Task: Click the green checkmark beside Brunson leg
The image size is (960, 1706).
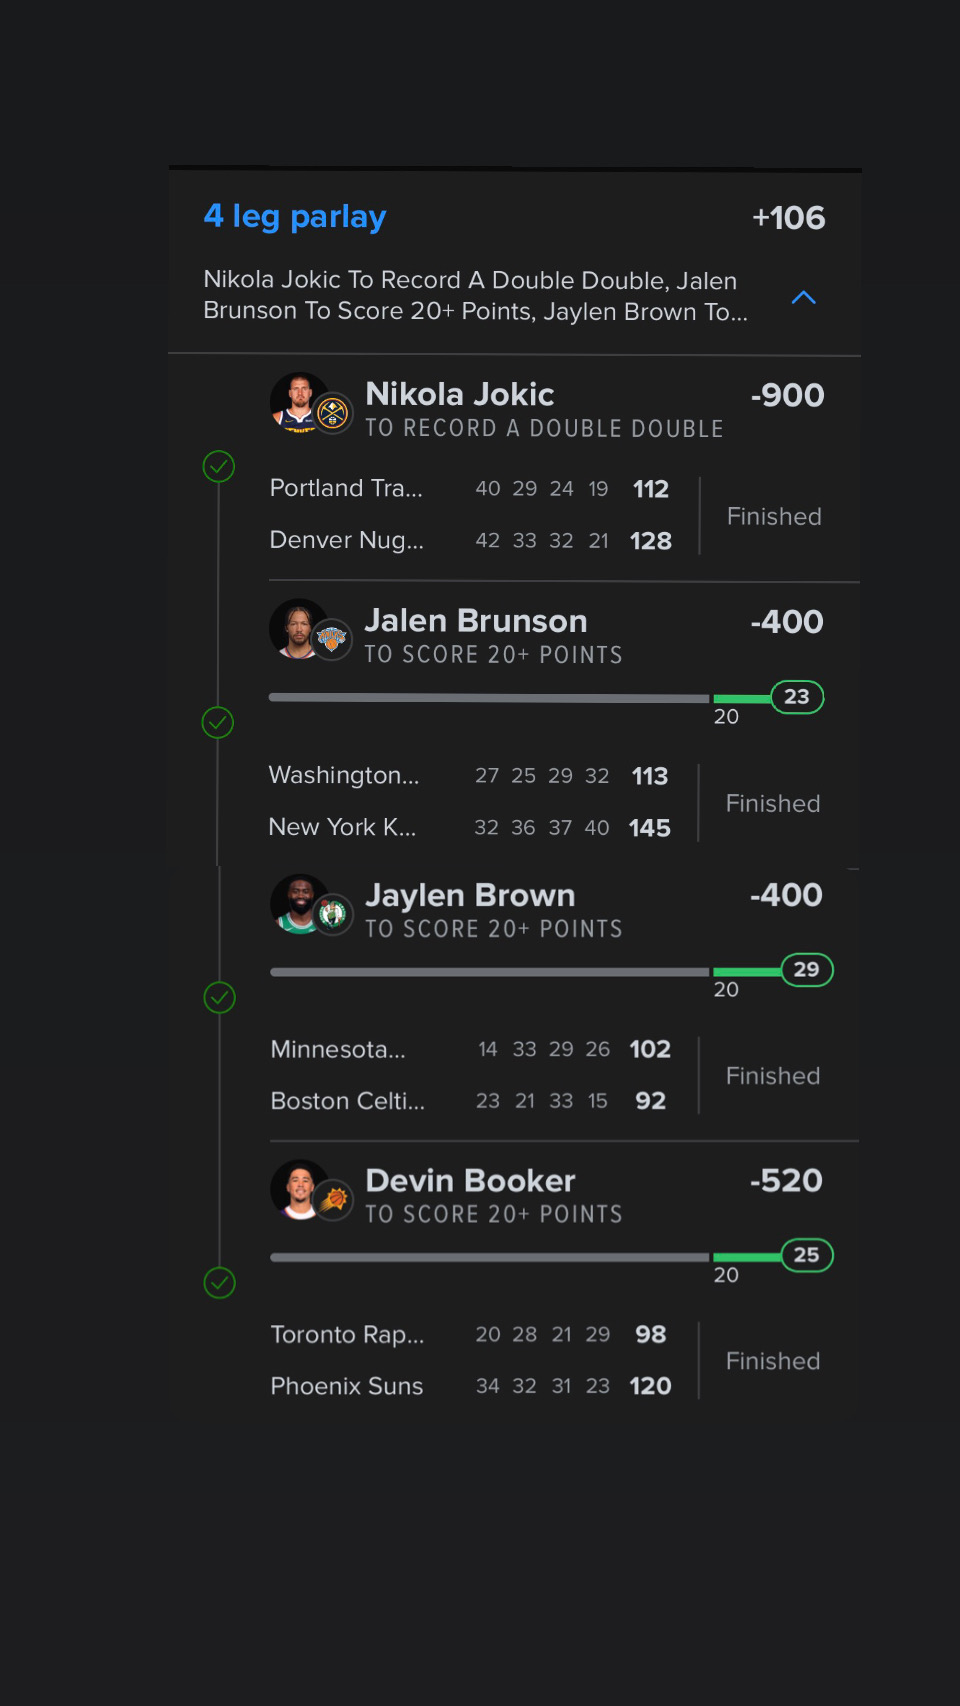Action: [218, 722]
